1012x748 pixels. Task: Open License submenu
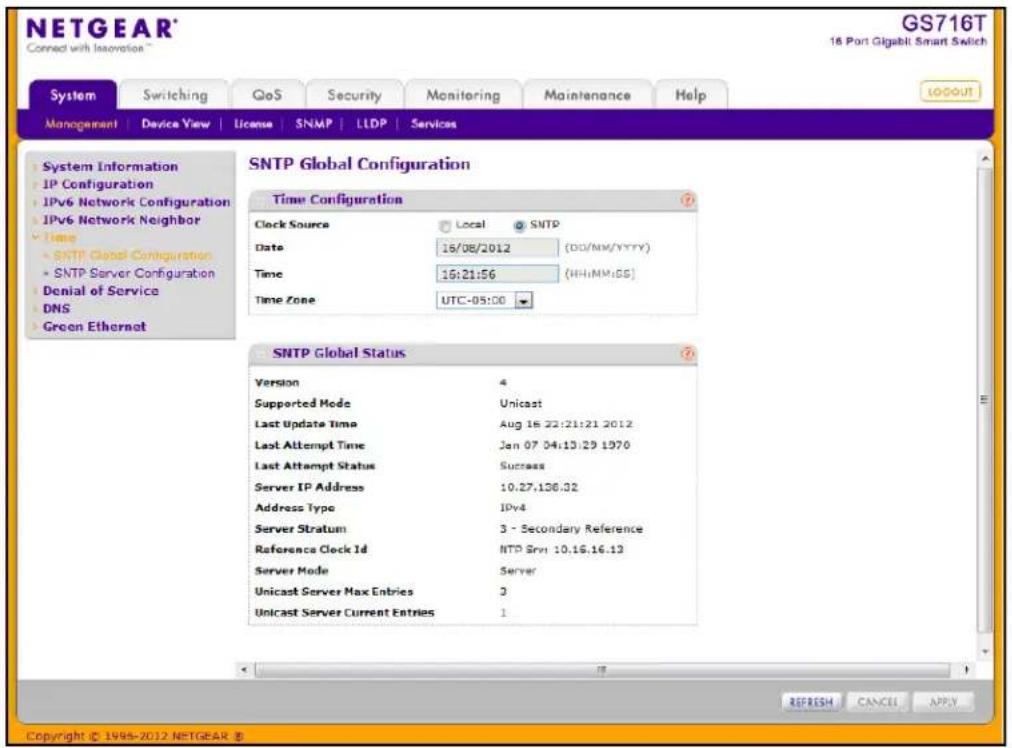253,124
